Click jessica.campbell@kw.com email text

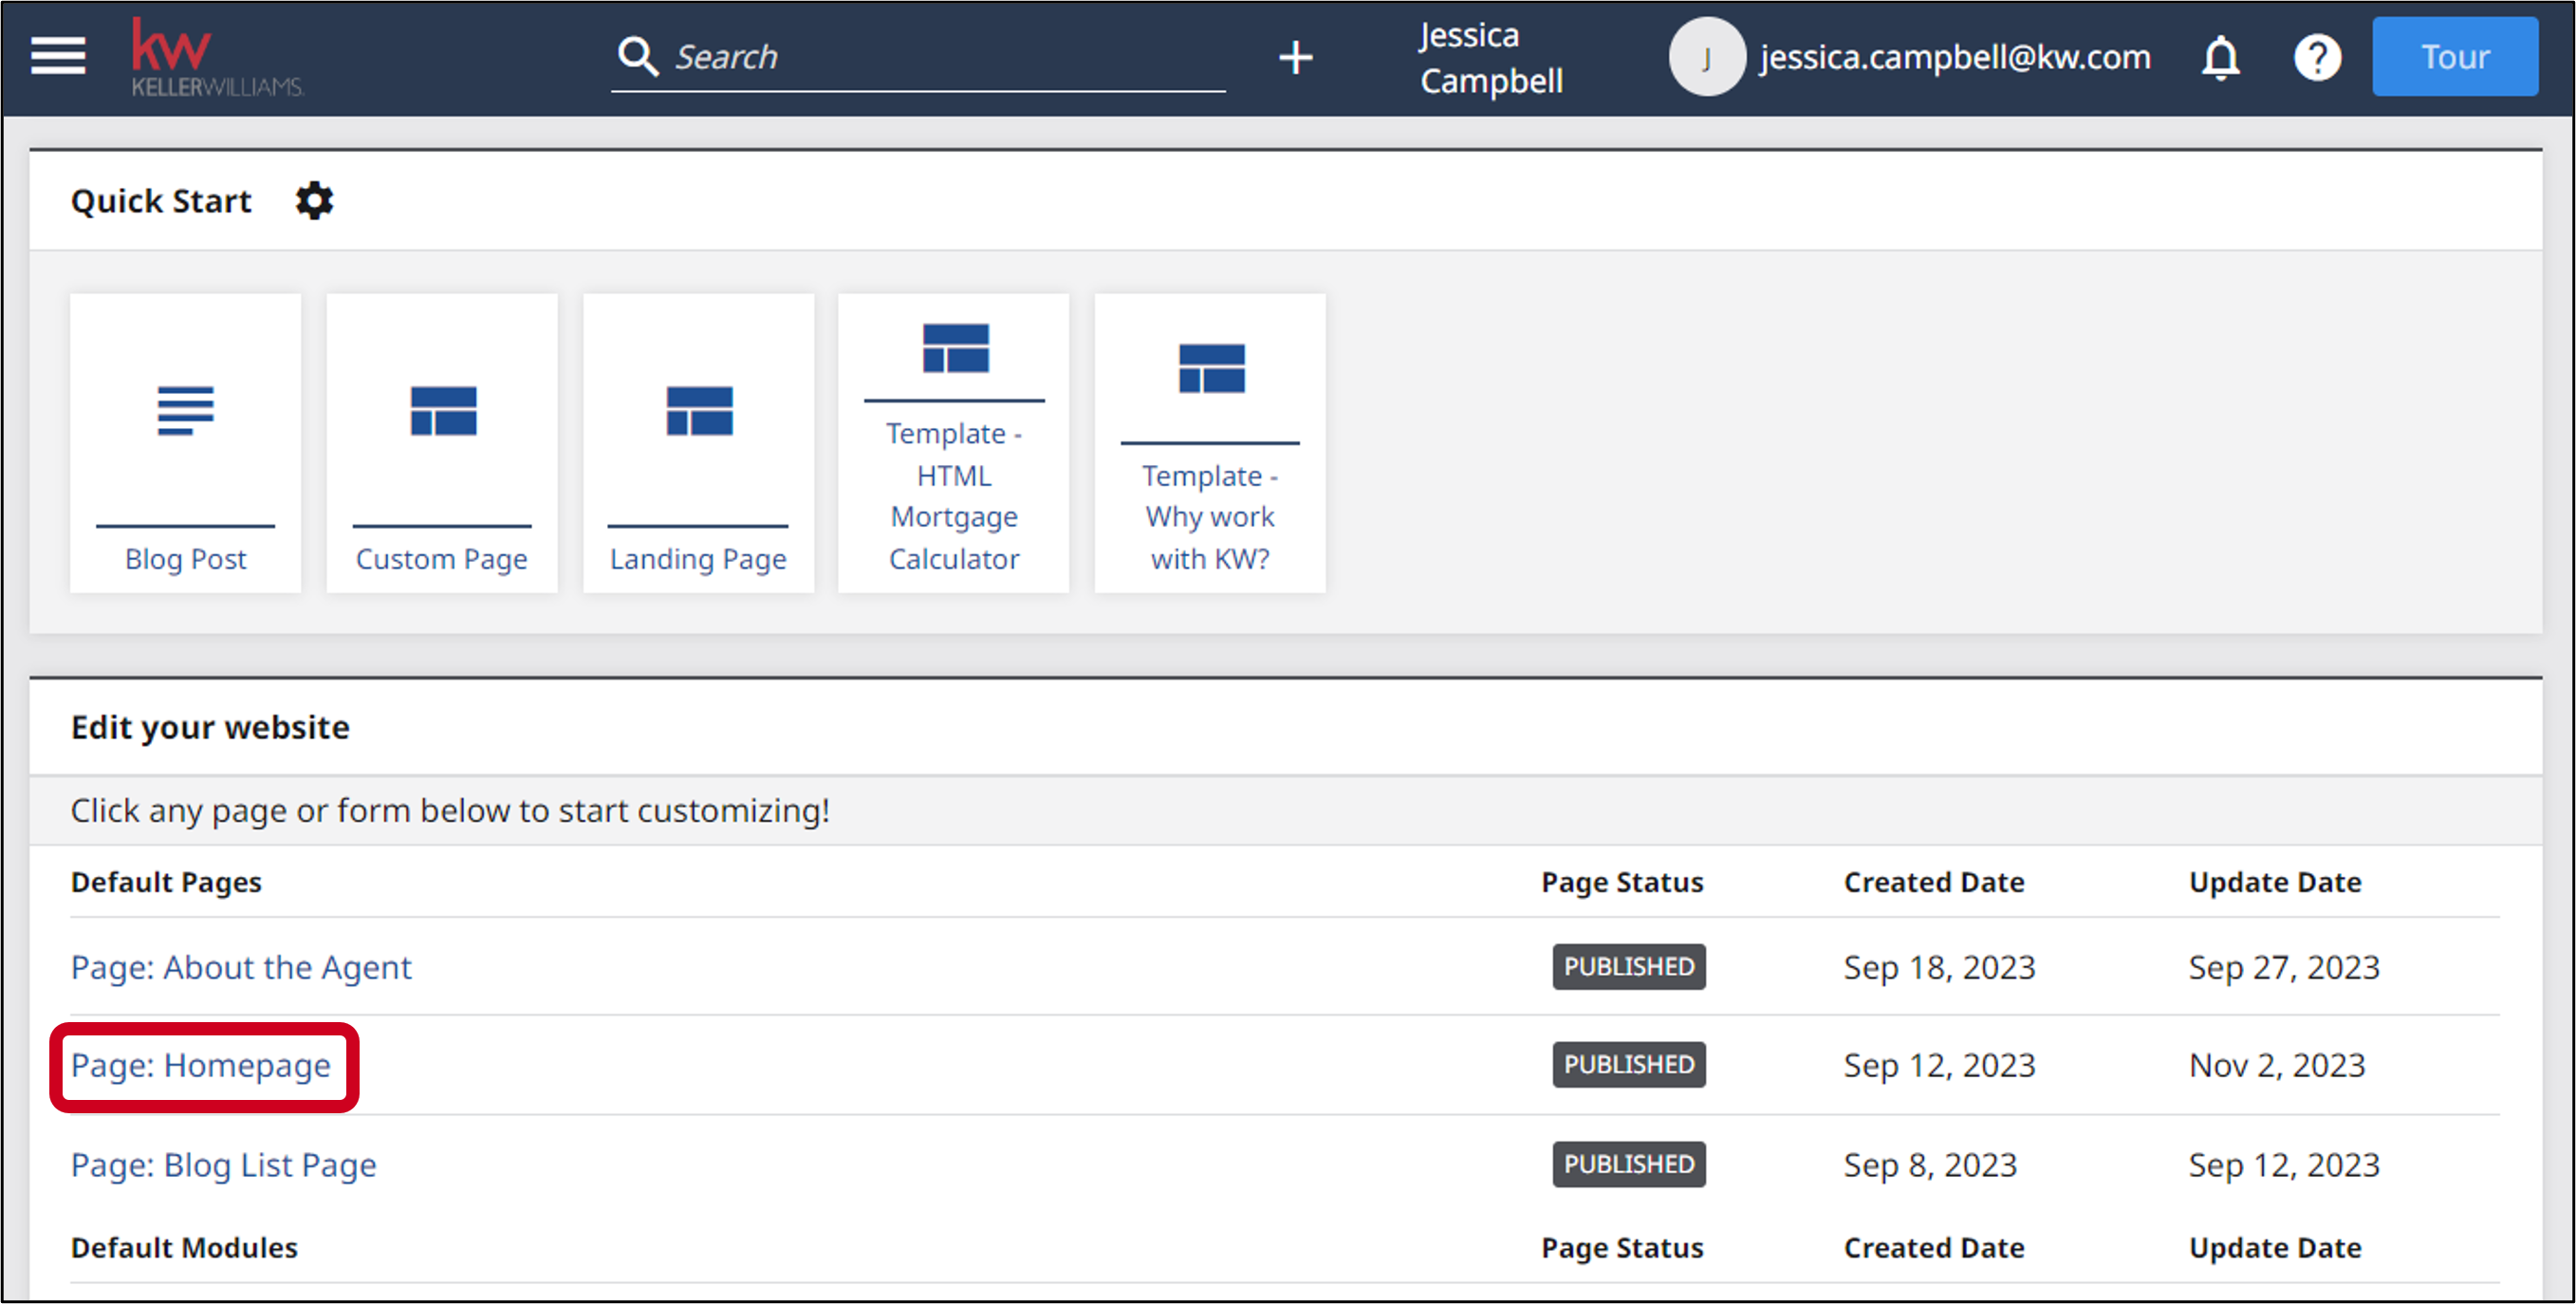click(x=1955, y=57)
